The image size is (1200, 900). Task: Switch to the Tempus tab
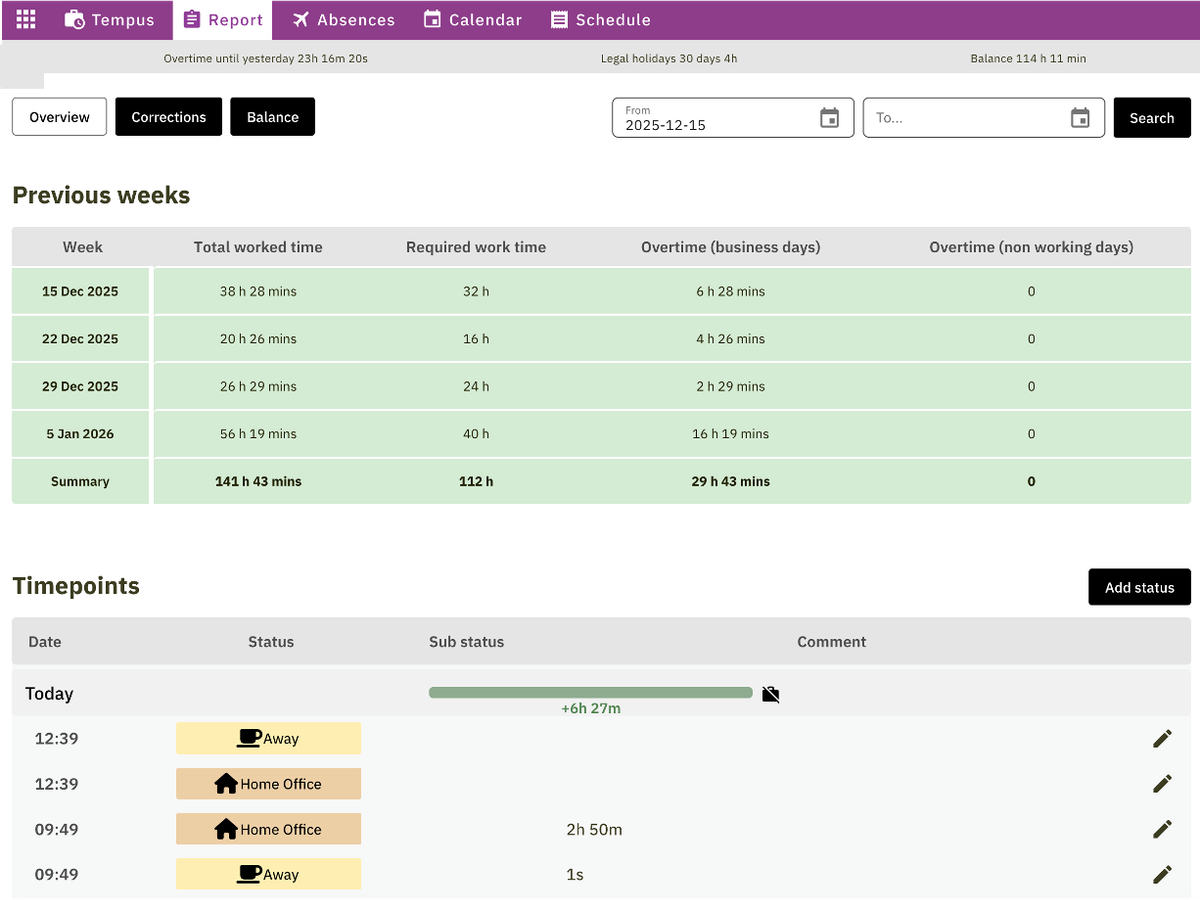coord(109,20)
